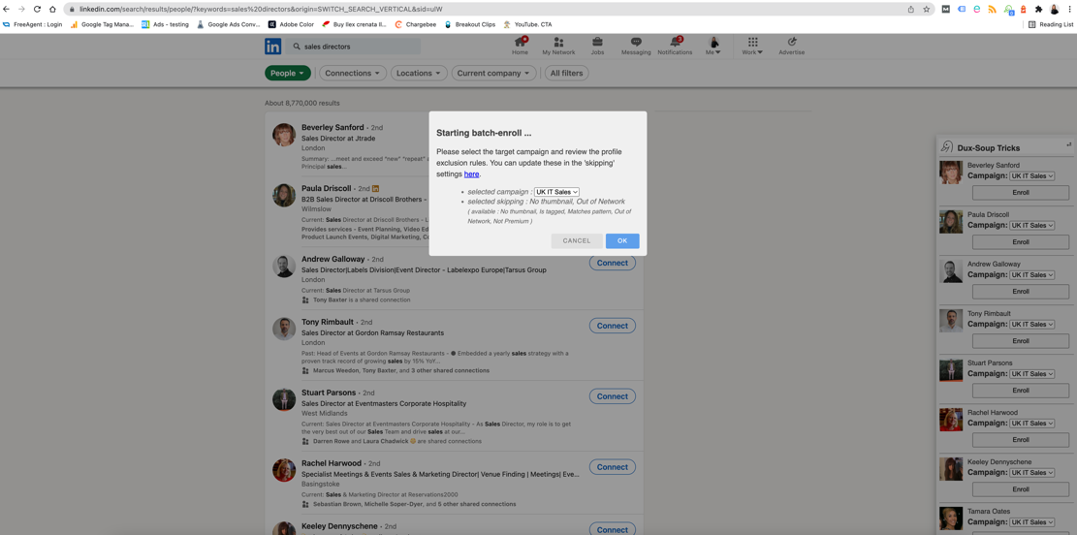Open LinkedIn Messaging
The width and height of the screenshot is (1078, 536).
636,46
